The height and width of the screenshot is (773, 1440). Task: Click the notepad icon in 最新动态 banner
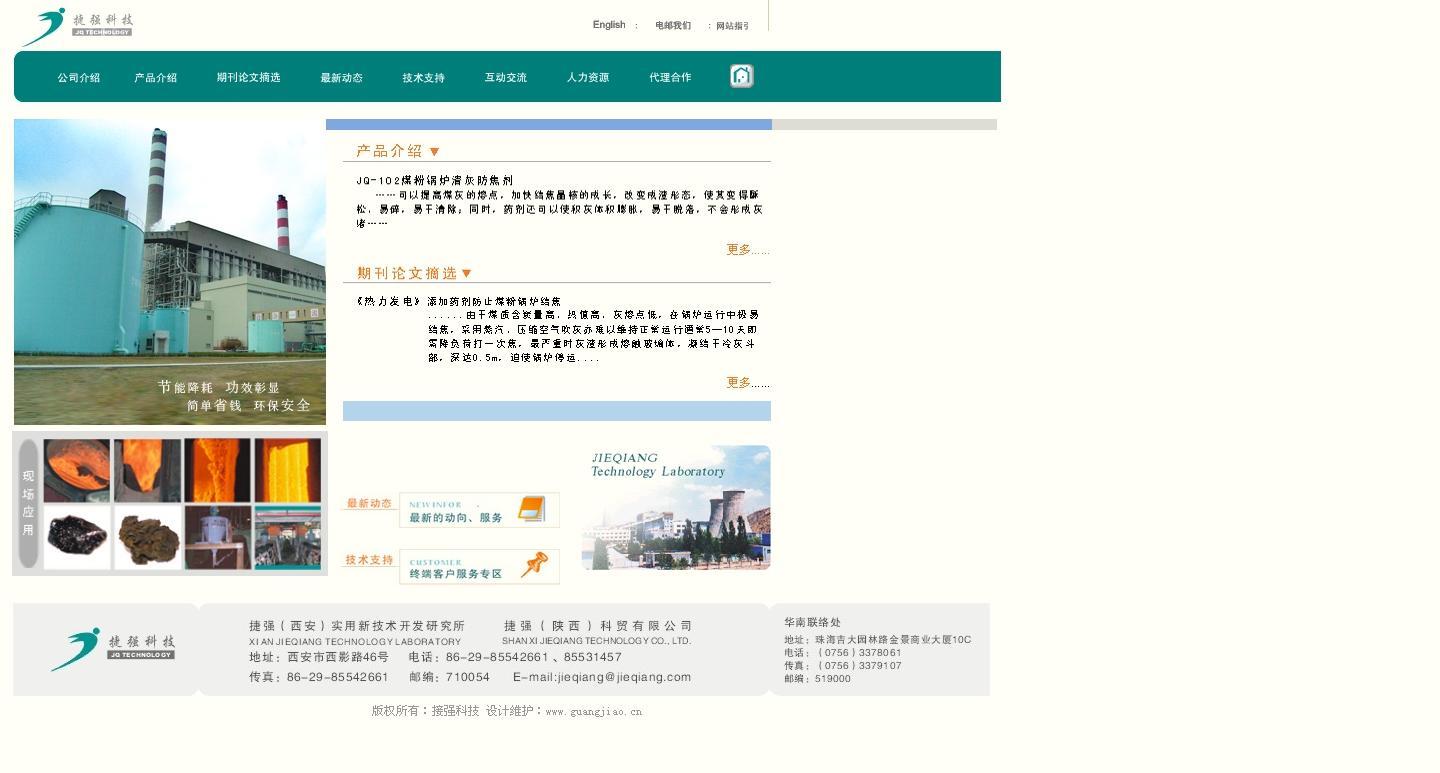531,509
